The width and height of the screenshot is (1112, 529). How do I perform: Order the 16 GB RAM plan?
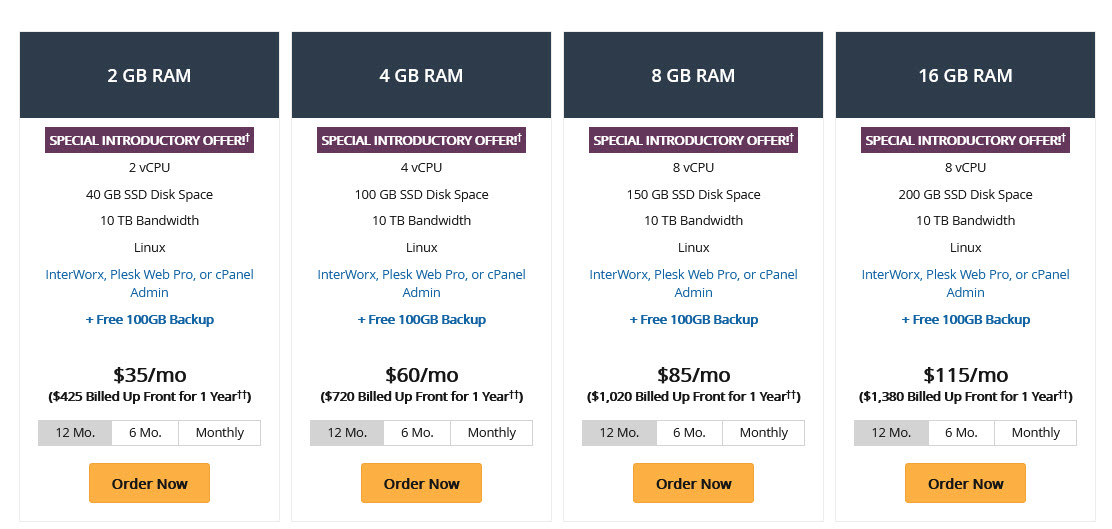point(965,483)
